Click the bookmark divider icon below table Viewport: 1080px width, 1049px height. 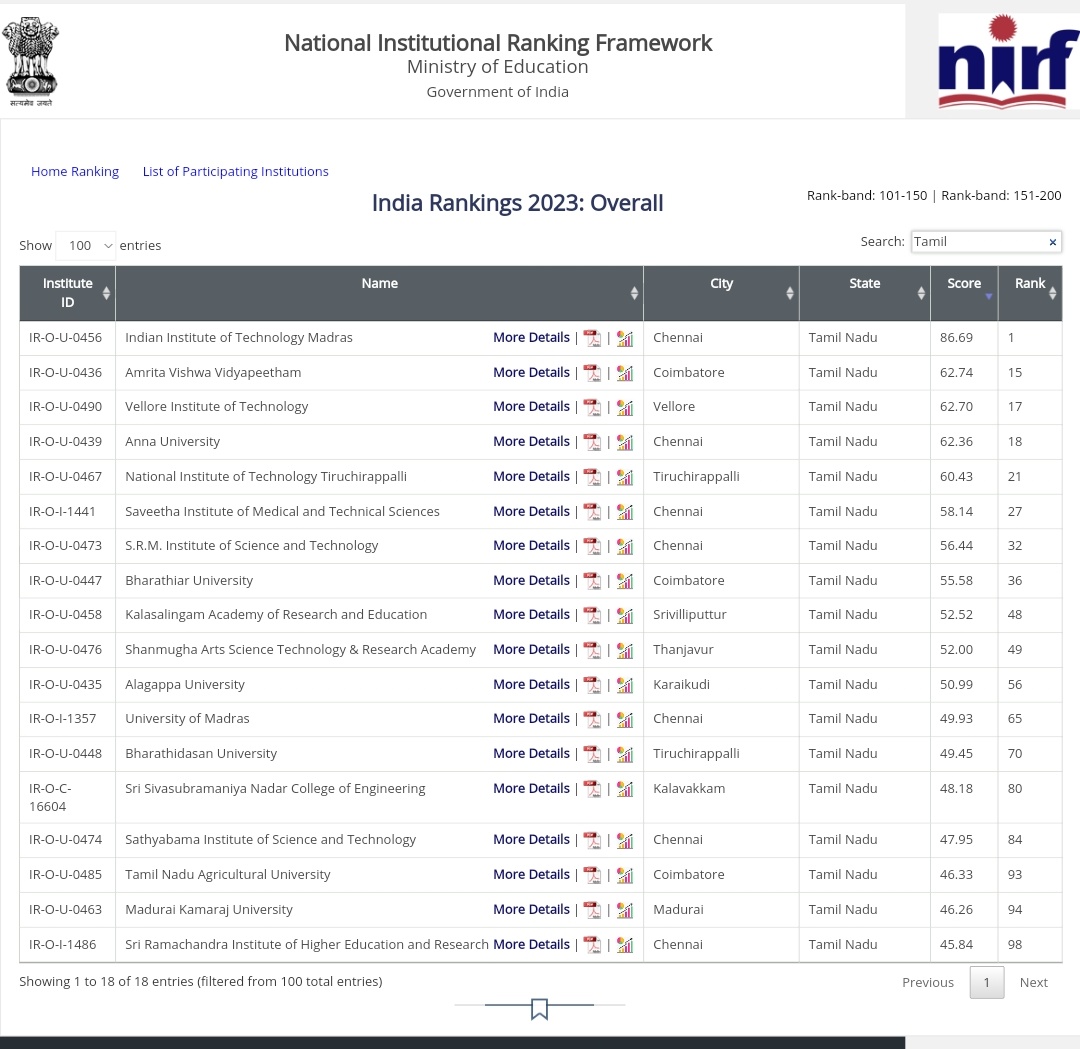pos(539,1009)
